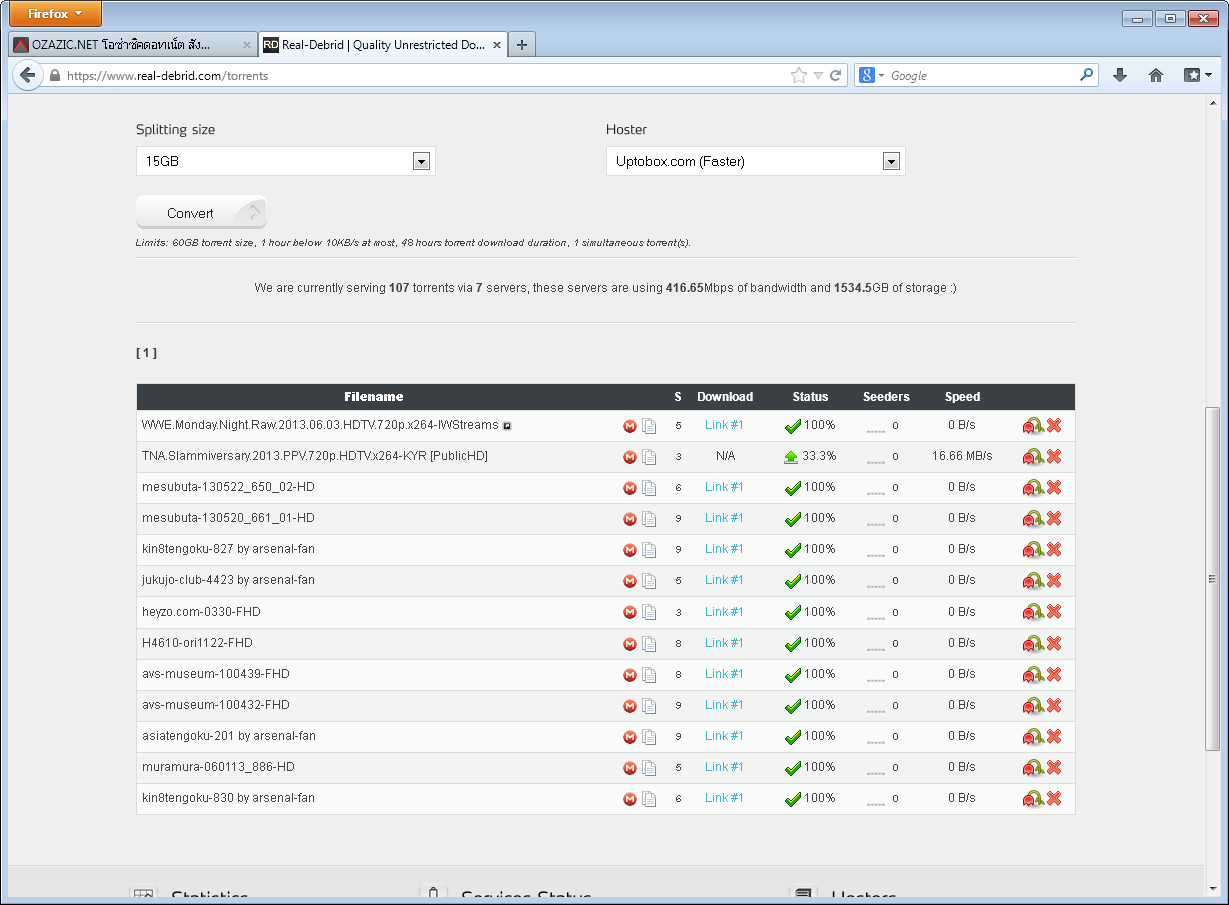Click the small info icon after WWE.Monday.Night.Raw filename
This screenshot has height=905, width=1229.
click(x=507, y=426)
